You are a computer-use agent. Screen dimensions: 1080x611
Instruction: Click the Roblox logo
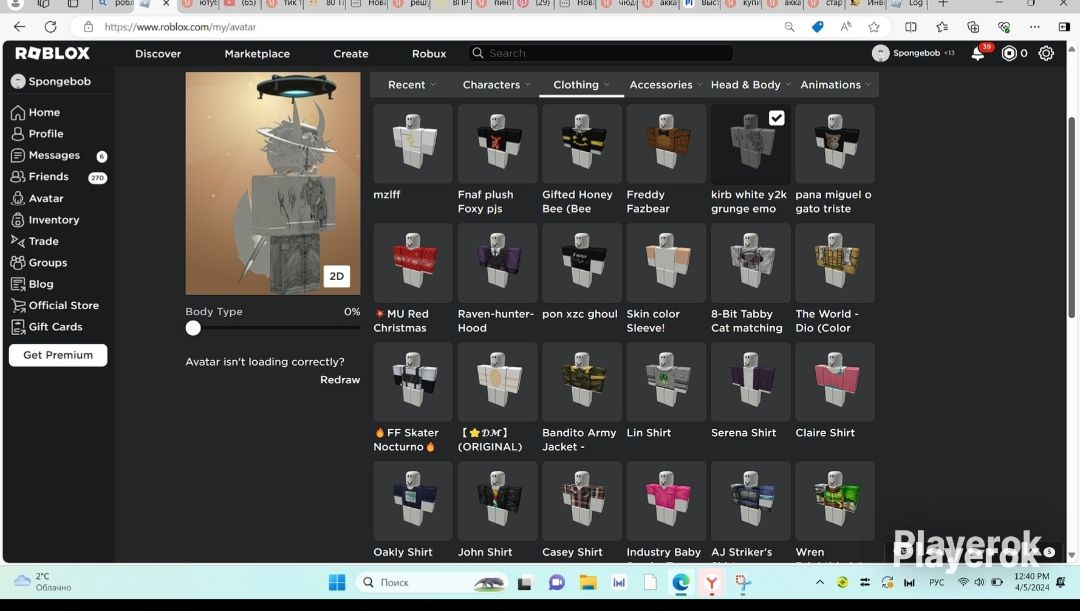click(x=52, y=53)
